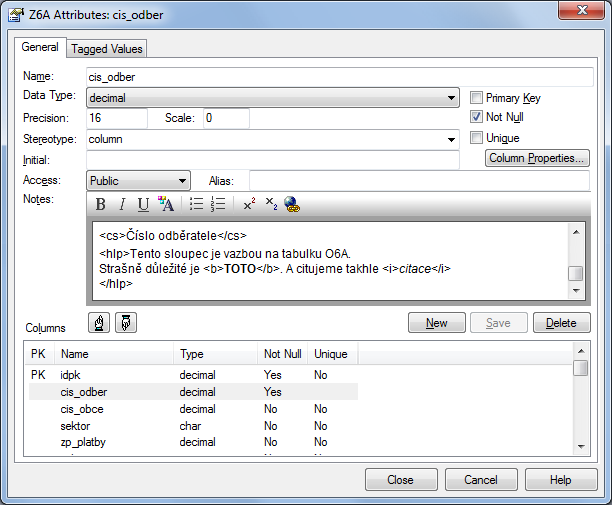612x505 pixels.
Task: Open the font color picker
Action: tap(166, 205)
